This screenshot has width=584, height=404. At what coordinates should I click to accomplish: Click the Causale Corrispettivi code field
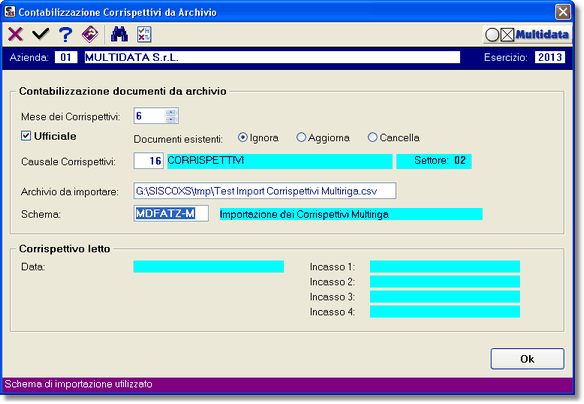tap(149, 161)
